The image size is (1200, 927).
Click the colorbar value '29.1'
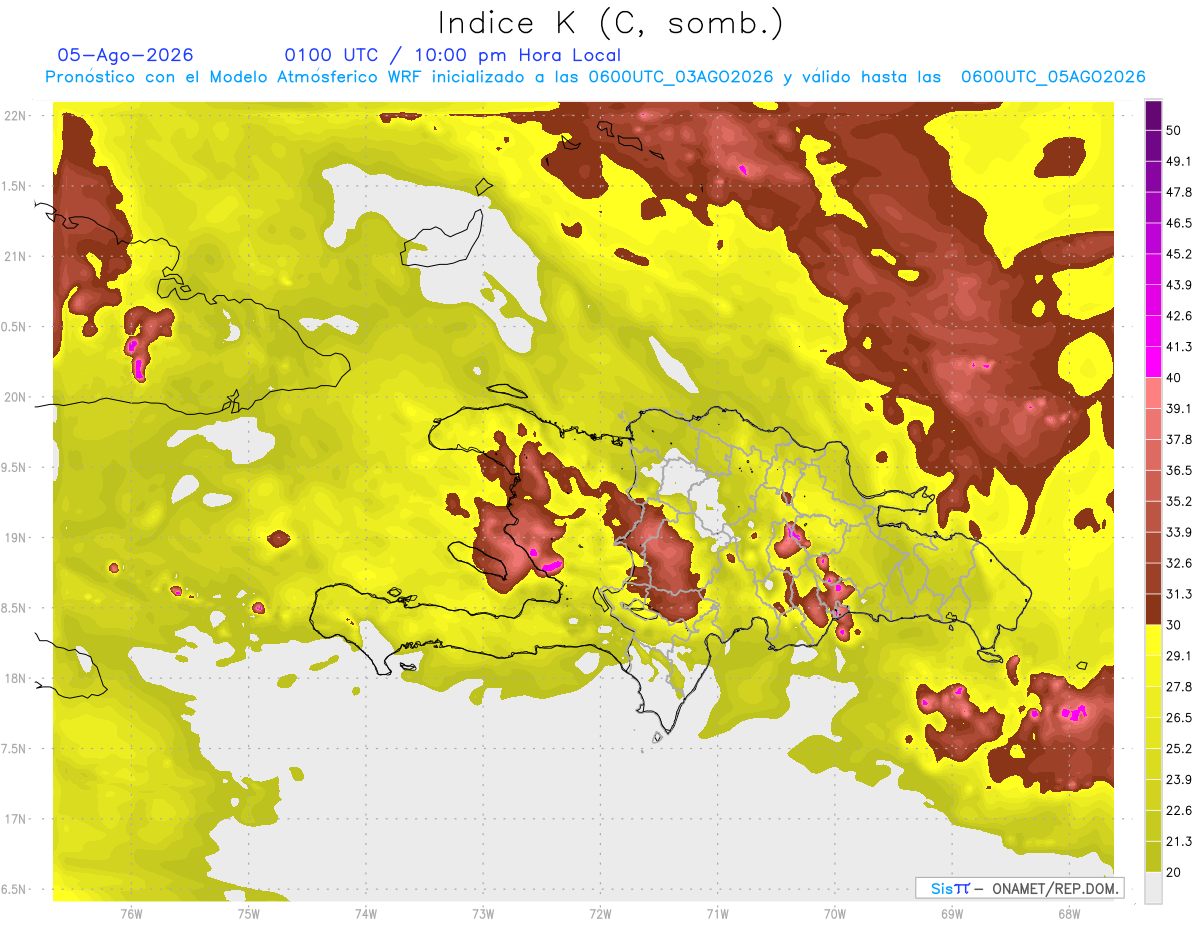pyautogui.click(x=1178, y=656)
